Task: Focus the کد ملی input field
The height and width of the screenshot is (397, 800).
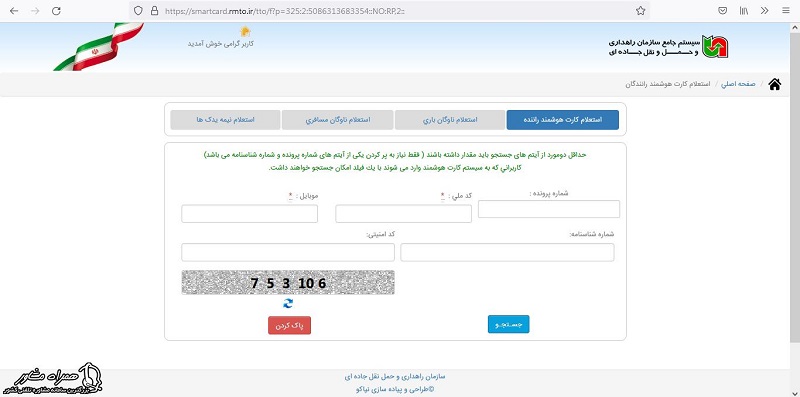Action: 403,214
